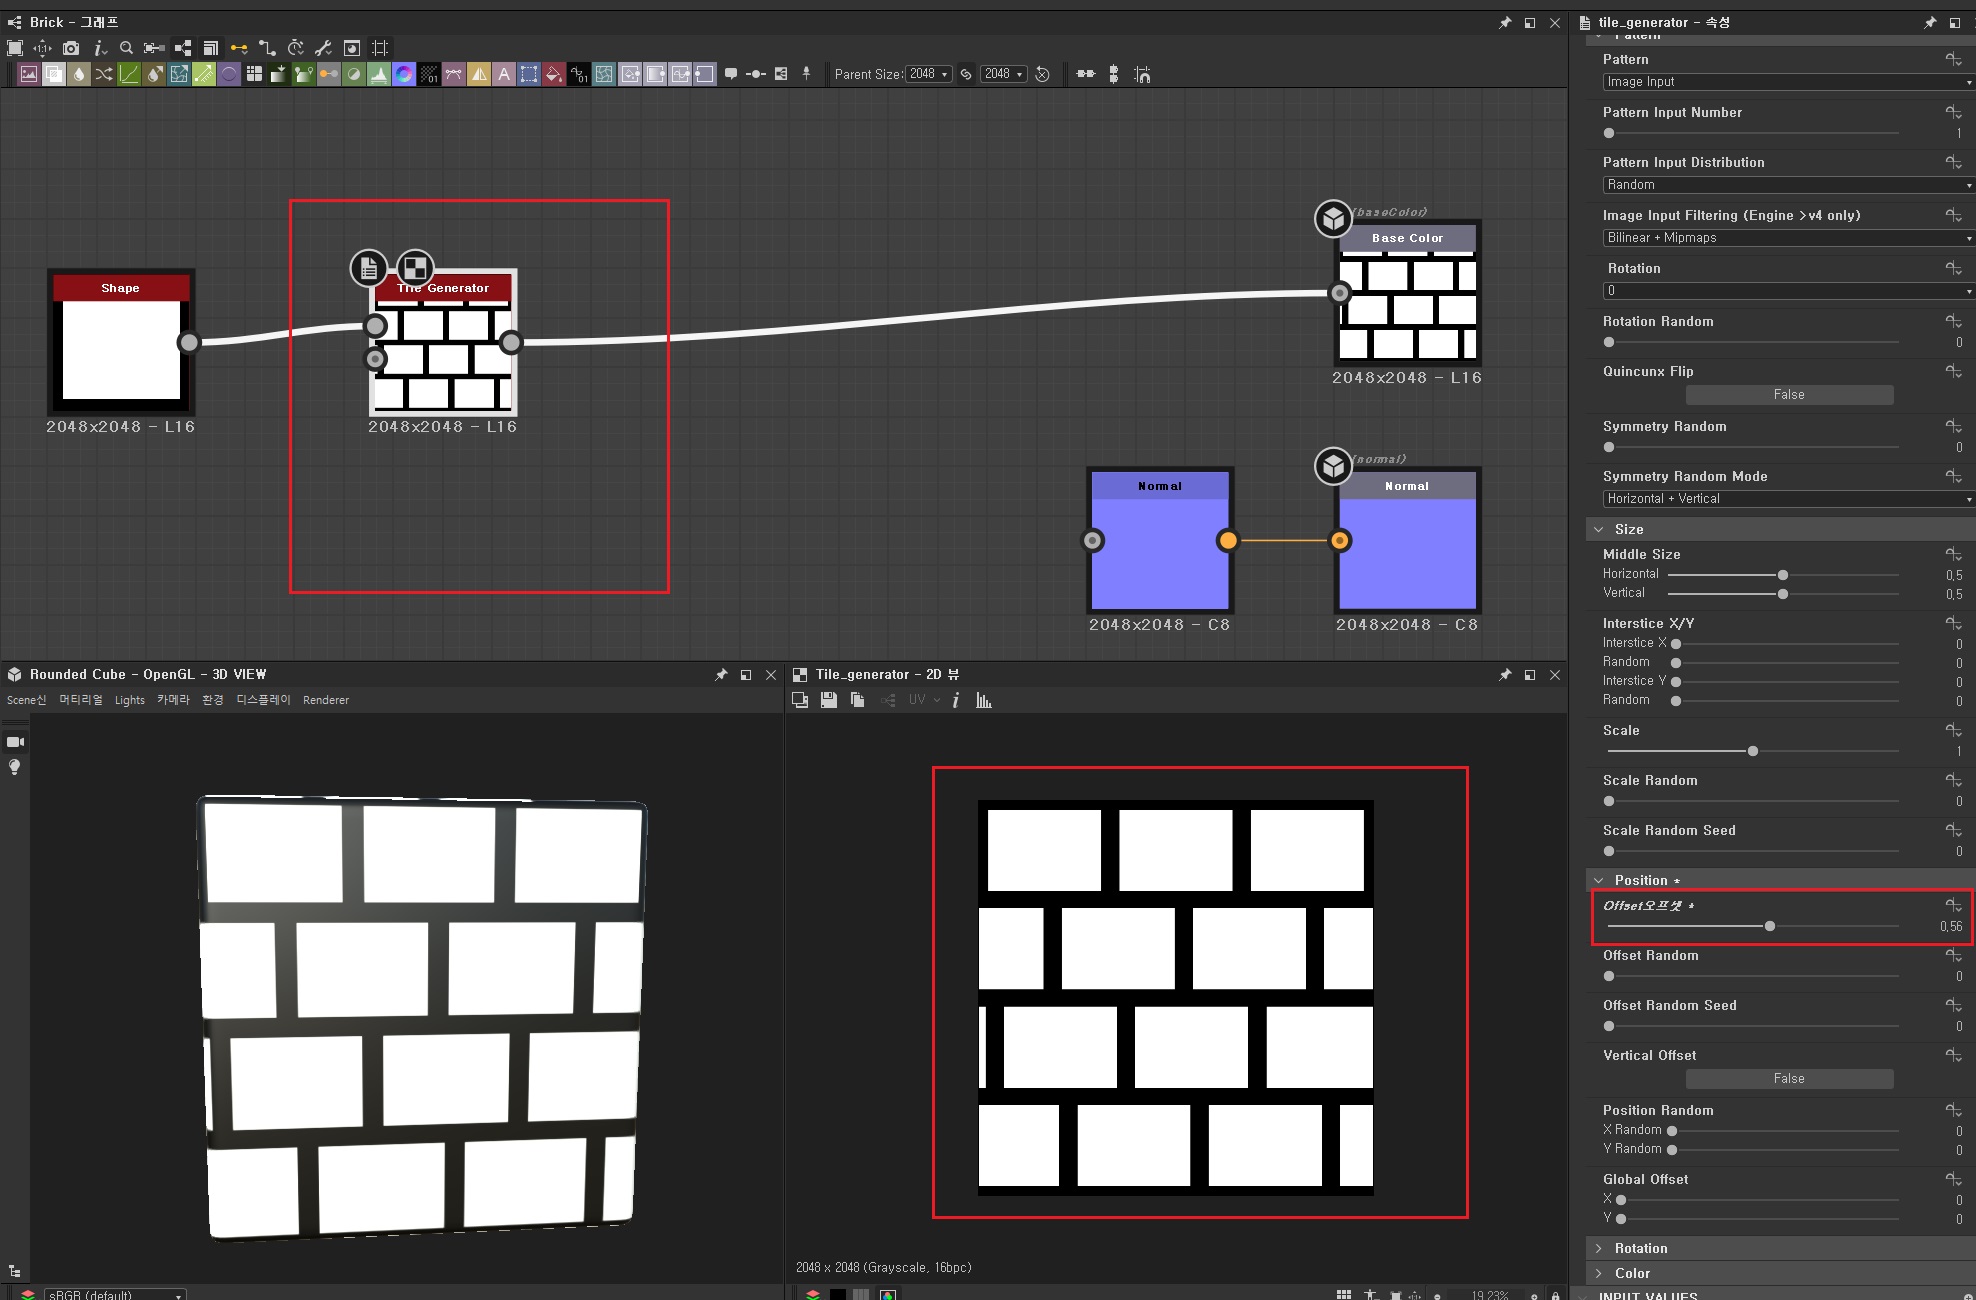1976x1300 pixels.
Task: Open Symmetry Random Mode dropdown
Action: [1787, 499]
